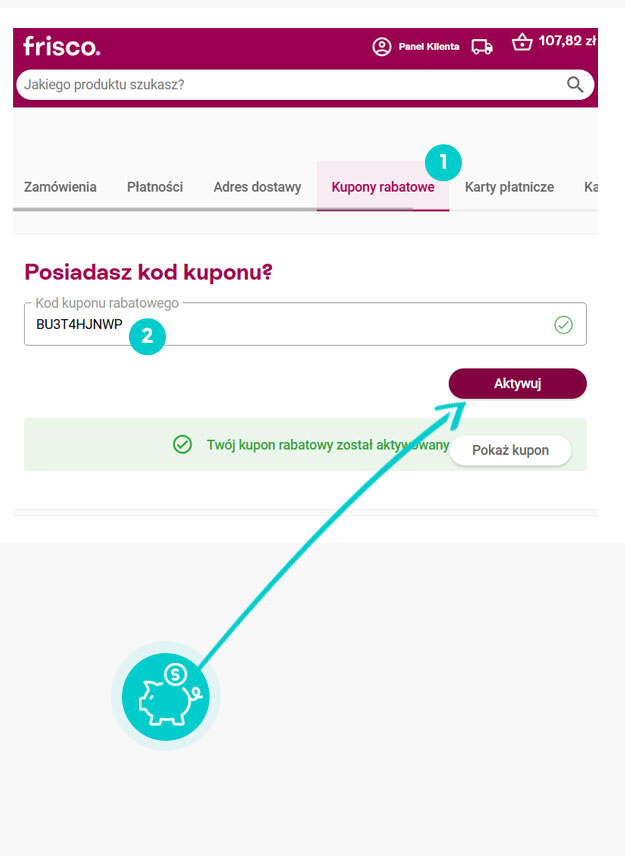The height and width of the screenshot is (856, 625).
Task: Open the Panel Klienta user icon
Action: [381, 47]
